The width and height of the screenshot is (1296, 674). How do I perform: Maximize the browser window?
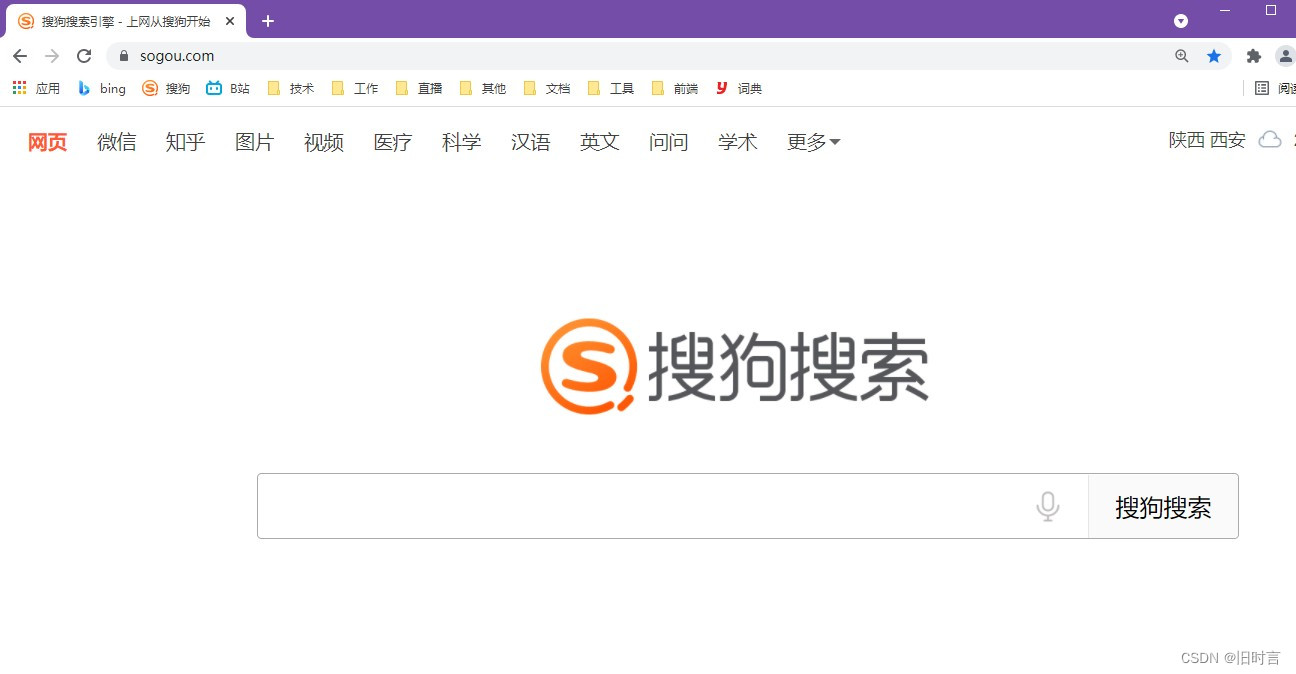[1271, 10]
